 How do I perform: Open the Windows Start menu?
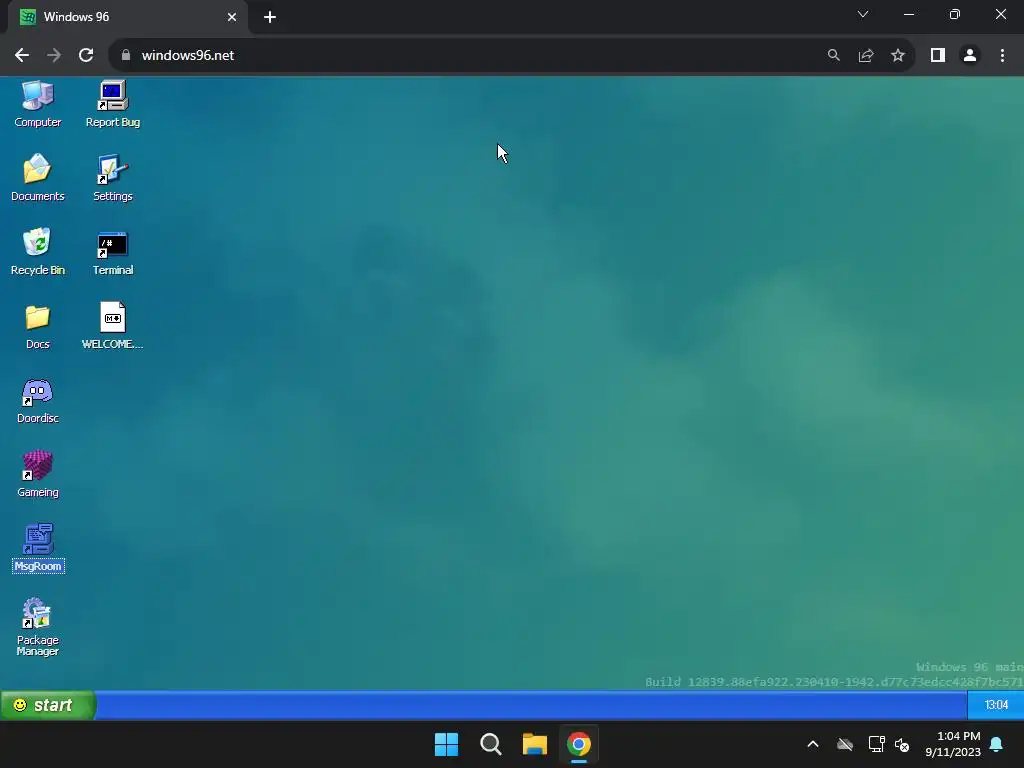447,744
